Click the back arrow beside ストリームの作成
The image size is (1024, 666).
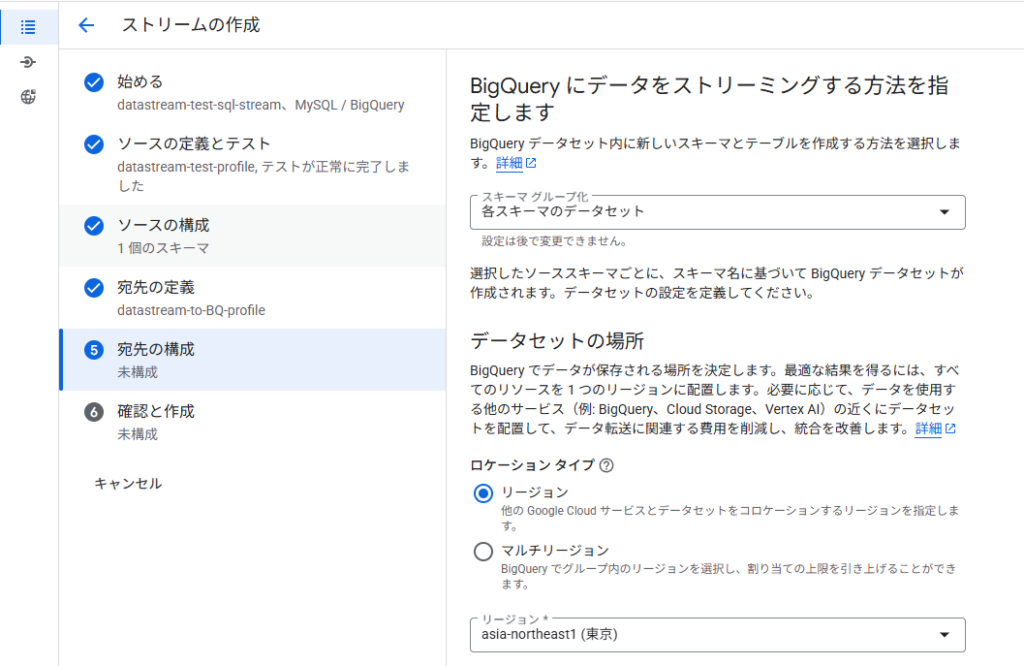click(87, 26)
